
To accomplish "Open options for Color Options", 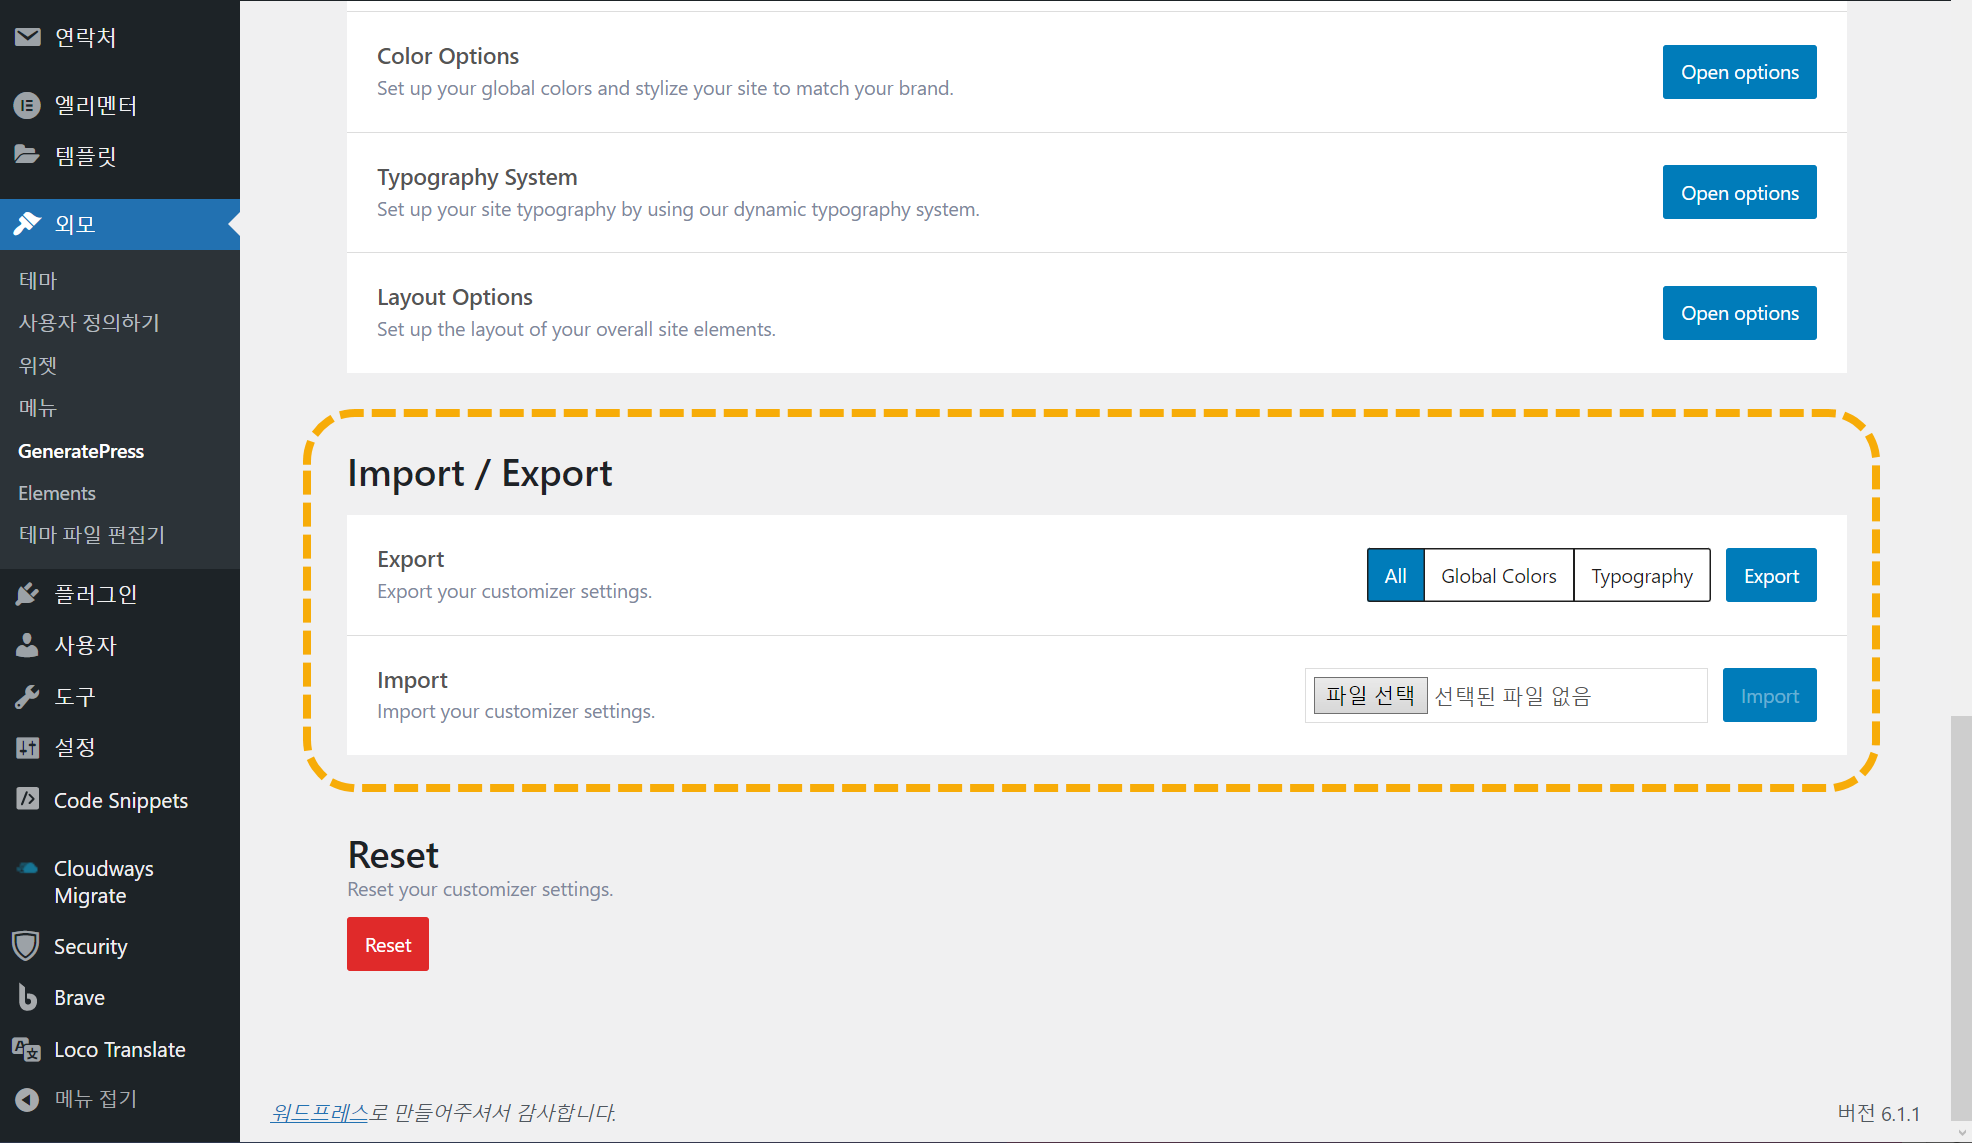I will (1739, 72).
